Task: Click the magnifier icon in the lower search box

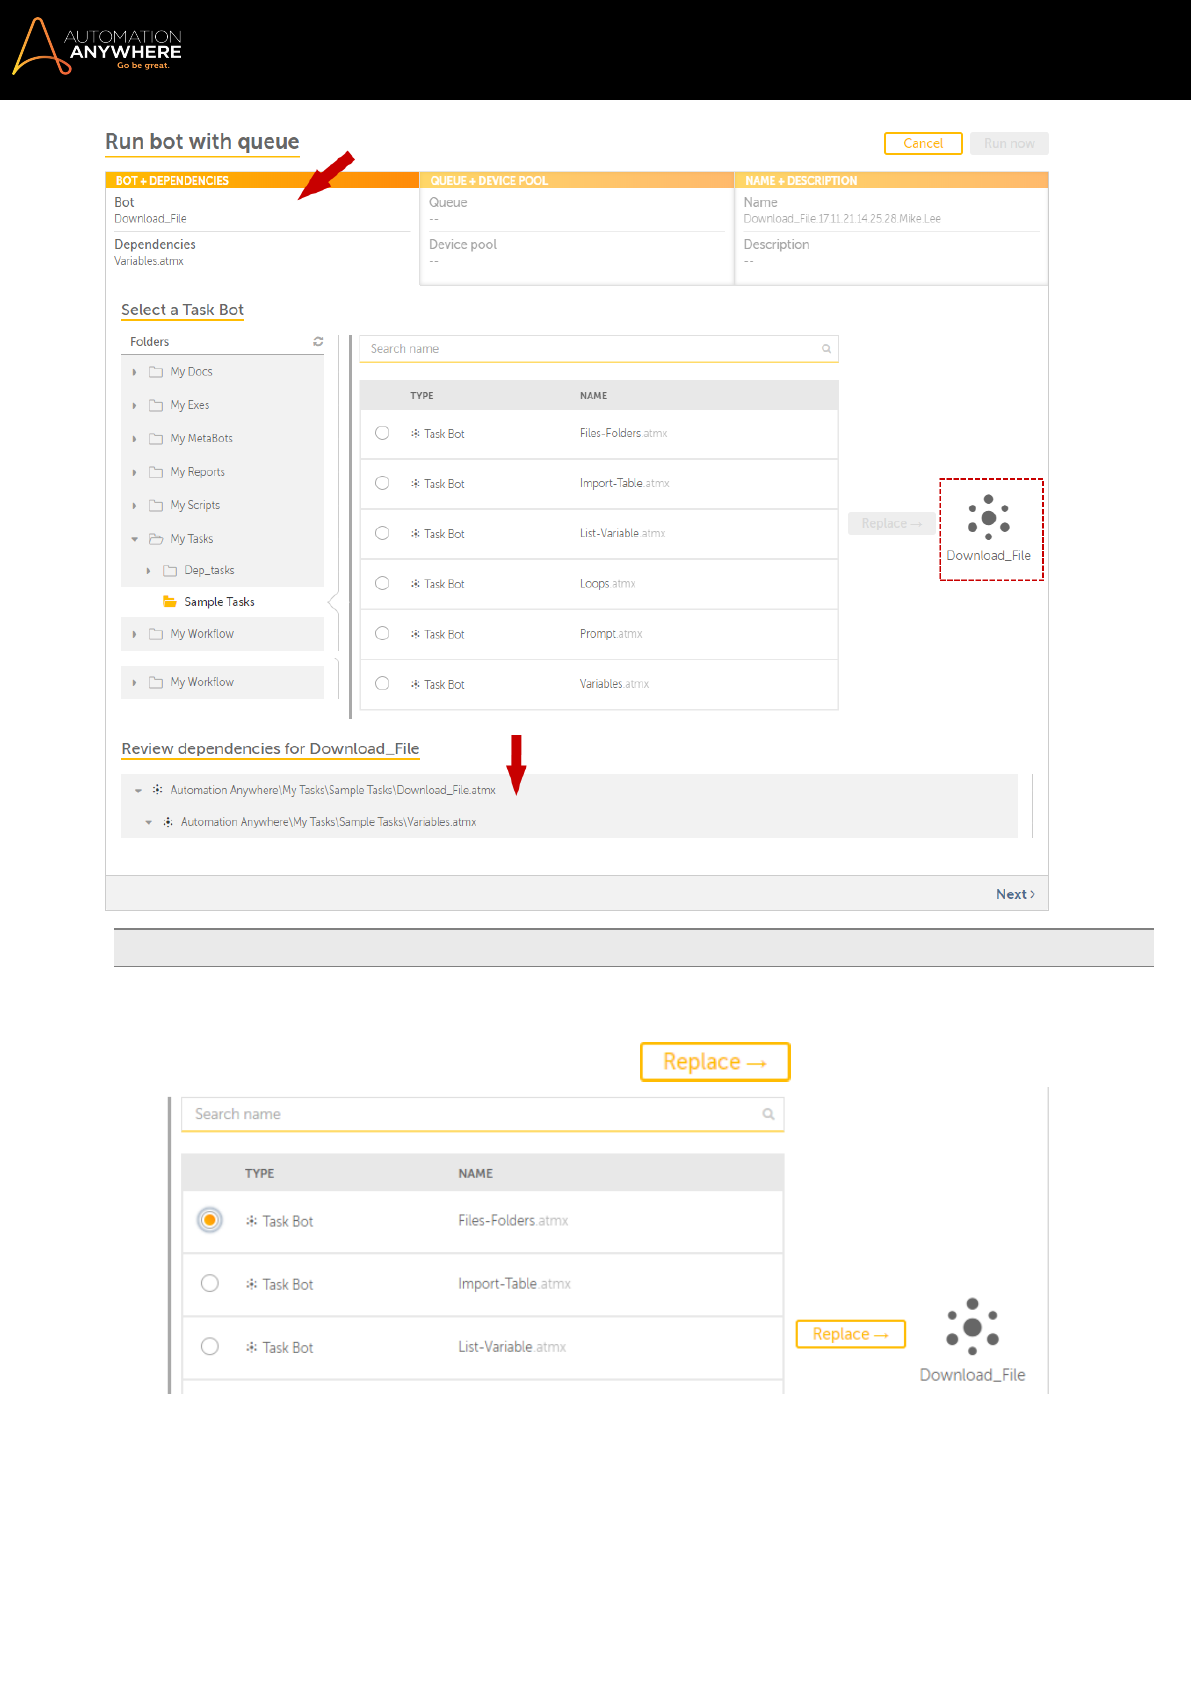Action: [768, 1114]
